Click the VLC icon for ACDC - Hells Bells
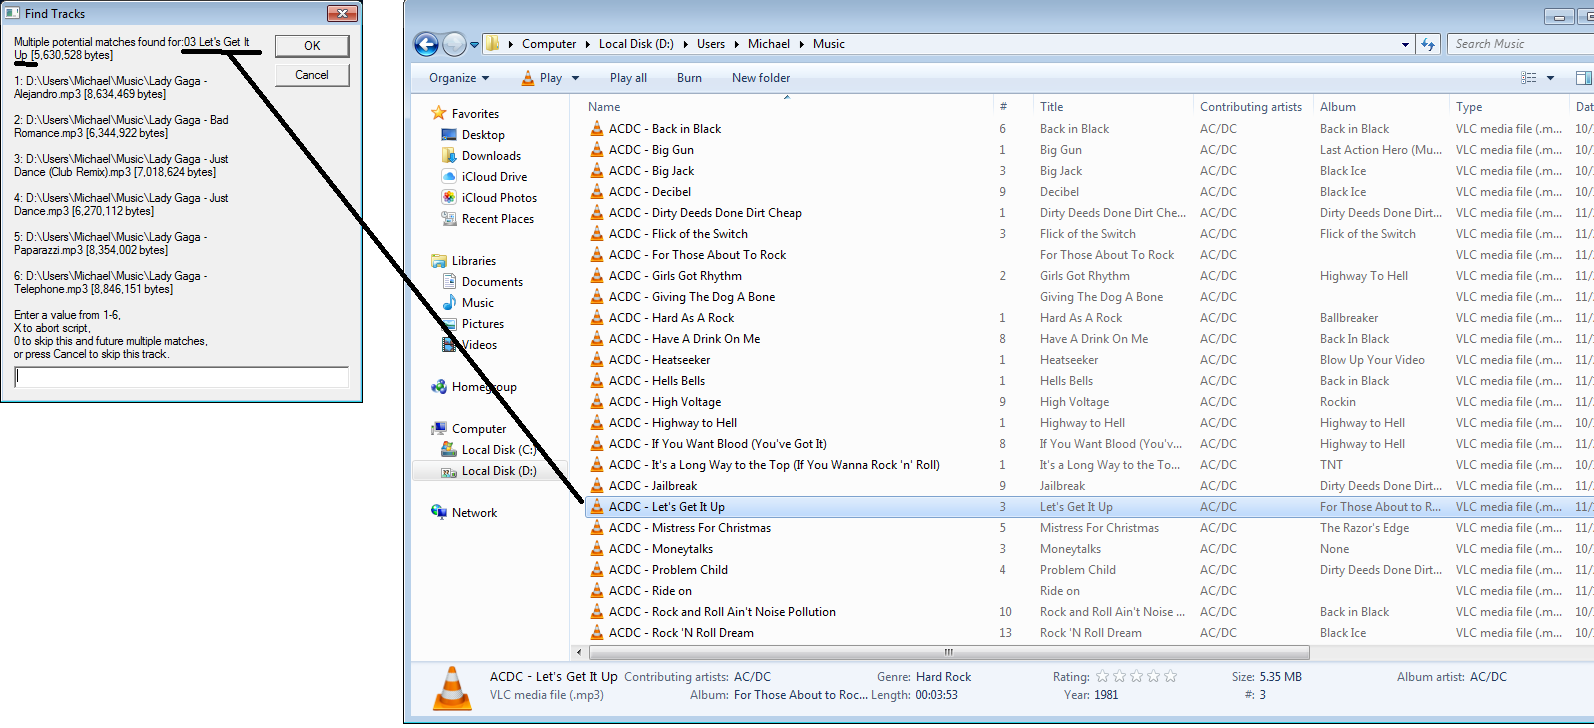The height and width of the screenshot is (728, 1594). (x=597, y=381)
